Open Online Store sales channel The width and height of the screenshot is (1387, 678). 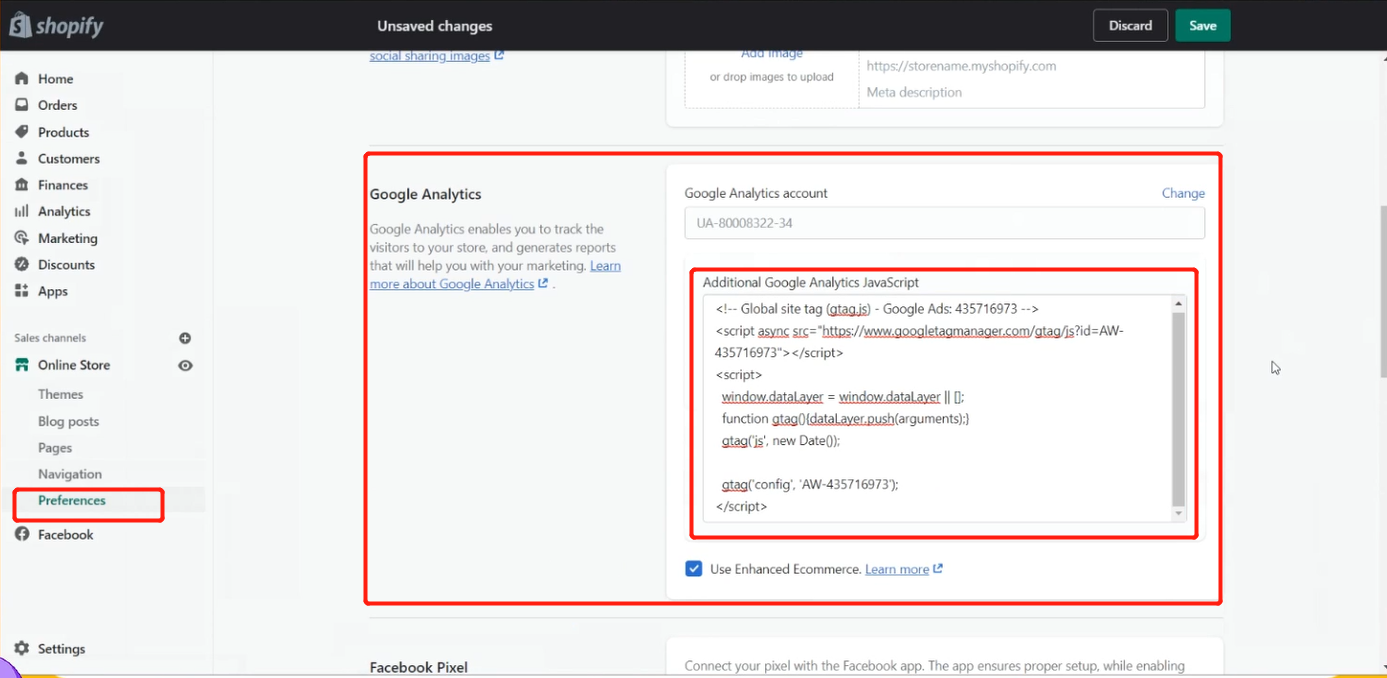tap(74, 365)
